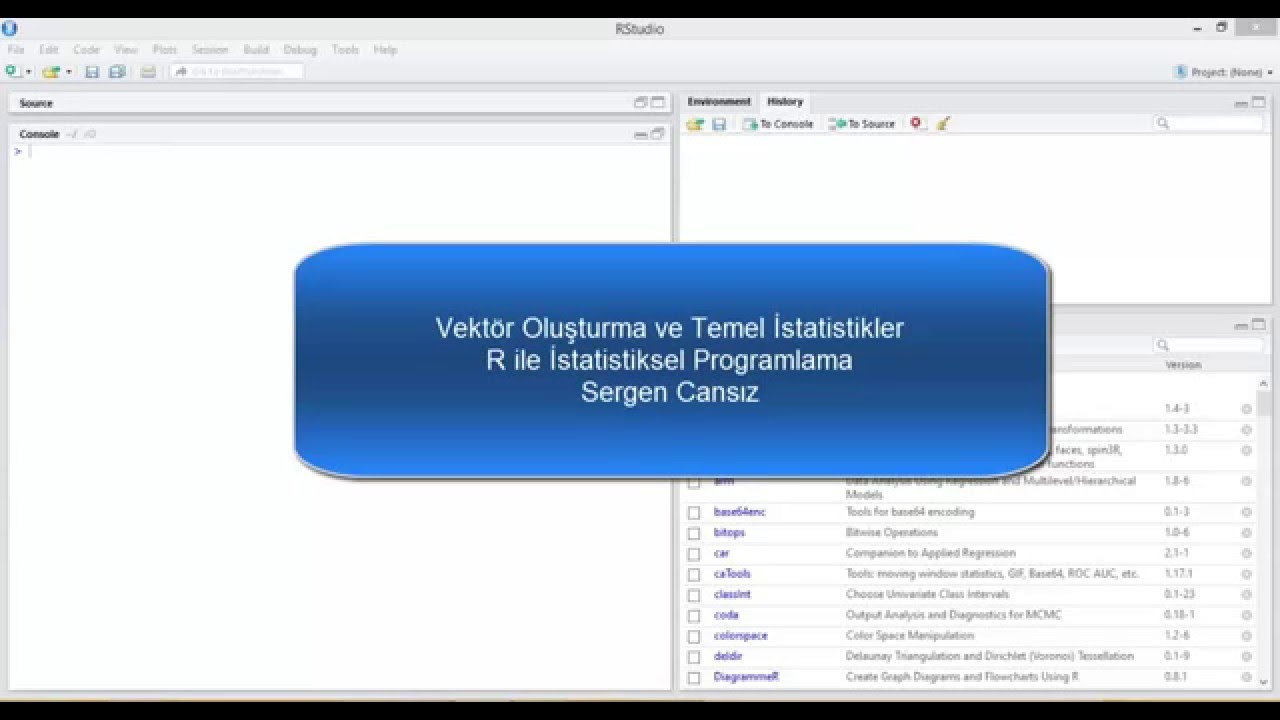Minimize the History pane
1280x720 pixels.
pos(1241,103)
